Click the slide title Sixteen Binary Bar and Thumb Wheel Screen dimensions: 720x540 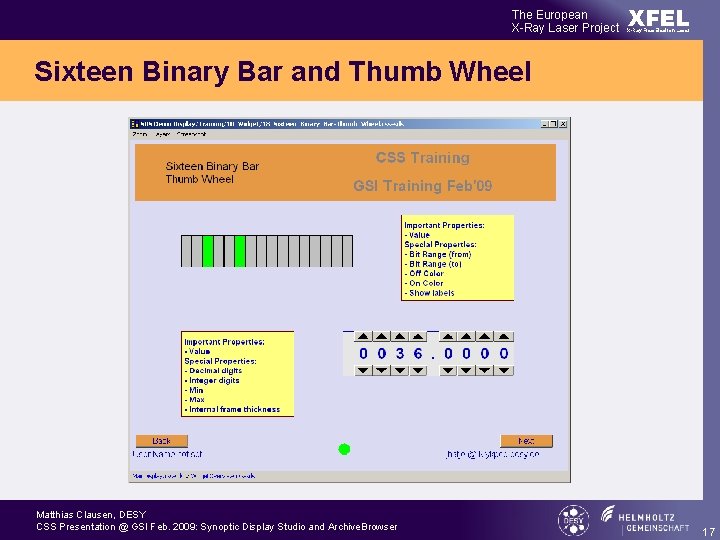(283, 72)
